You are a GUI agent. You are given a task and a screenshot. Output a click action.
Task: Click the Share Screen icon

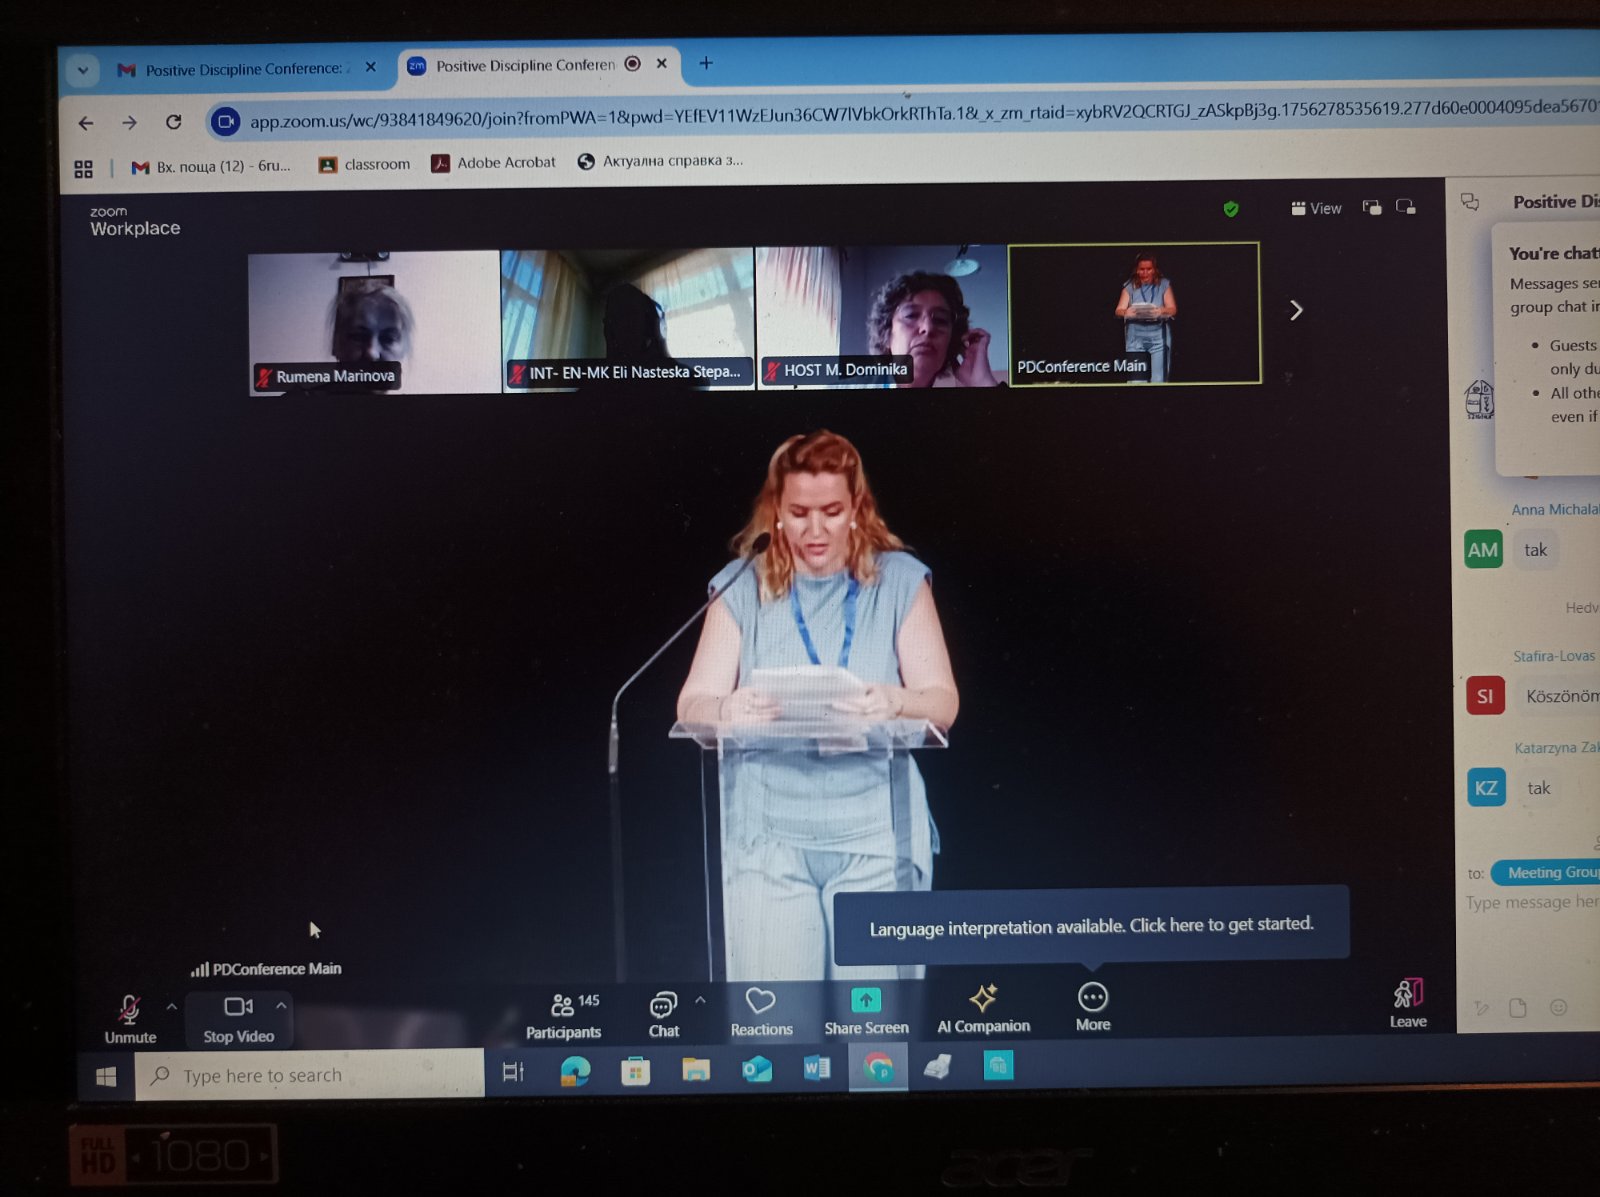click(866, 1001)
